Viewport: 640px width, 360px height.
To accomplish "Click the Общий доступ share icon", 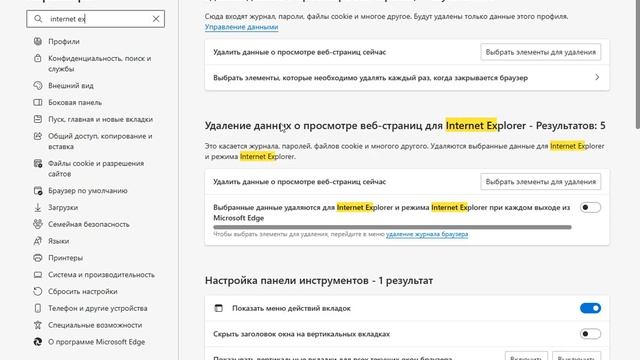I will 38,136.
